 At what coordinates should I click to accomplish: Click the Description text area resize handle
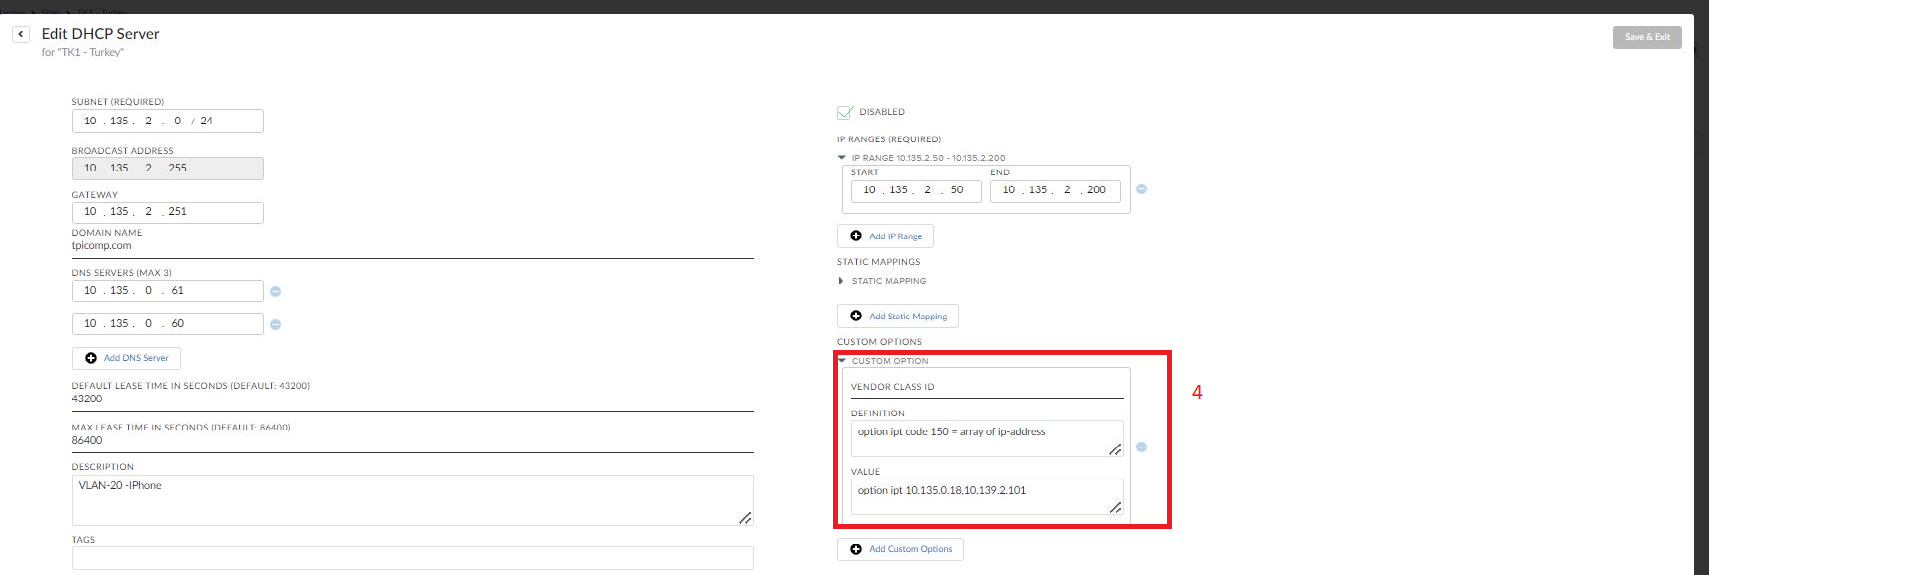click(745, 518)
